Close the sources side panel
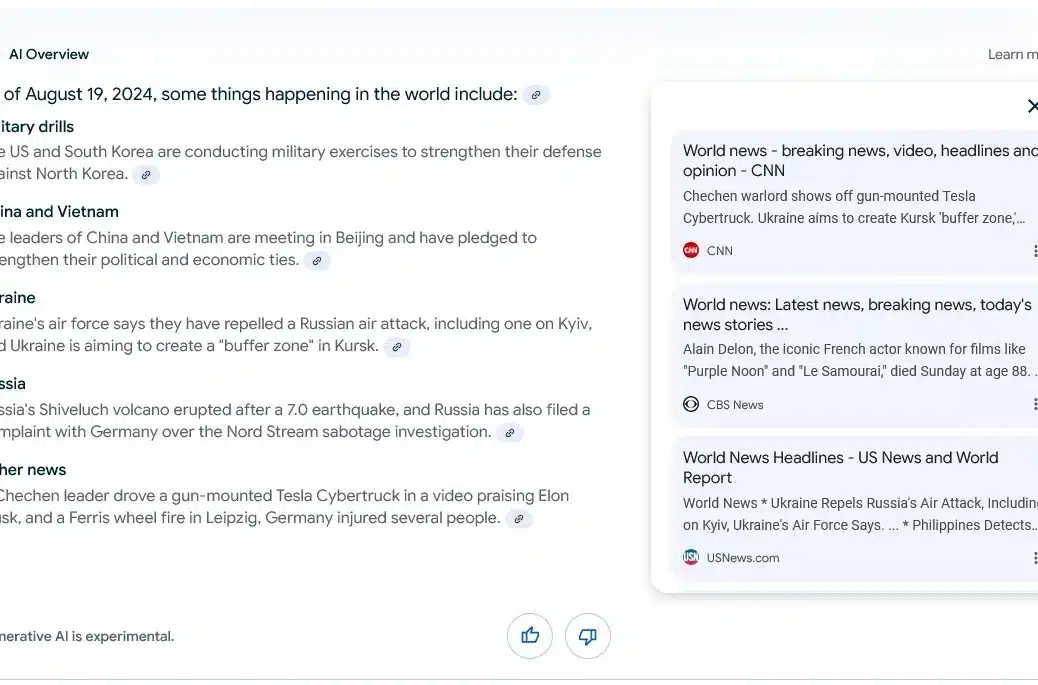Screen dimensions: 1038x685 [1032, 106]
